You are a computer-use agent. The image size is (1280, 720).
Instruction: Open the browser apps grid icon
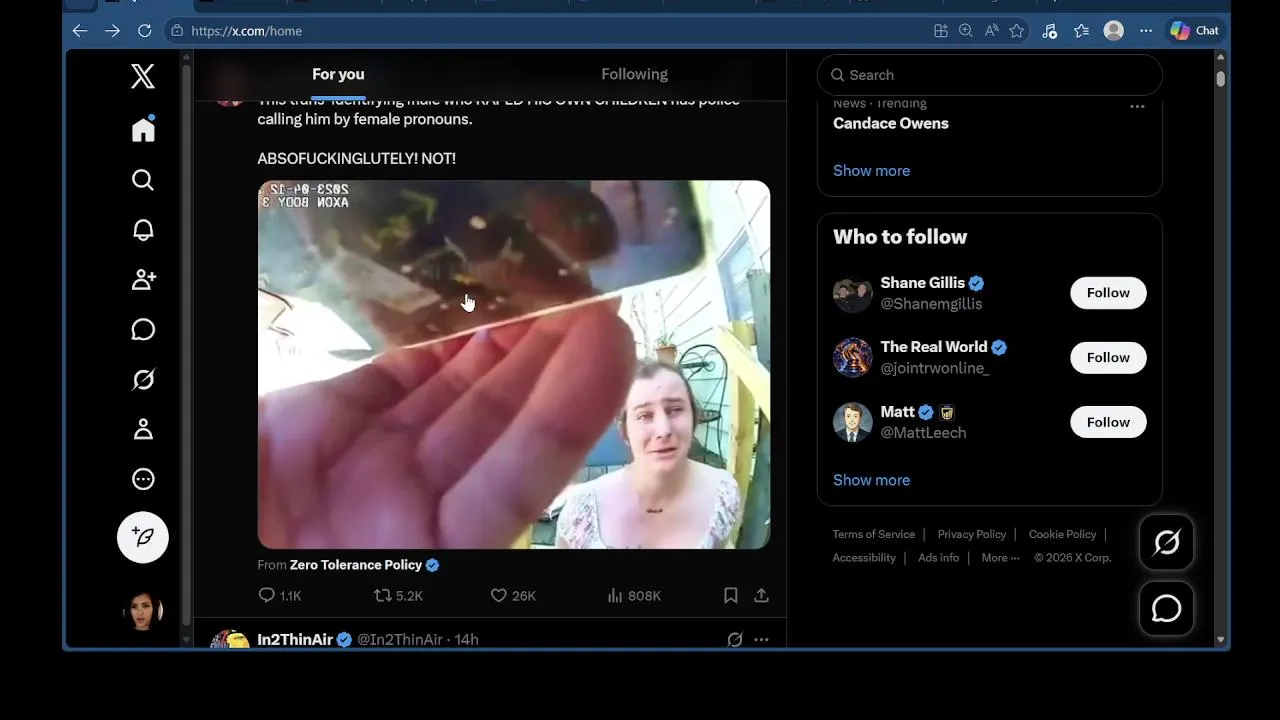[941, 31]
